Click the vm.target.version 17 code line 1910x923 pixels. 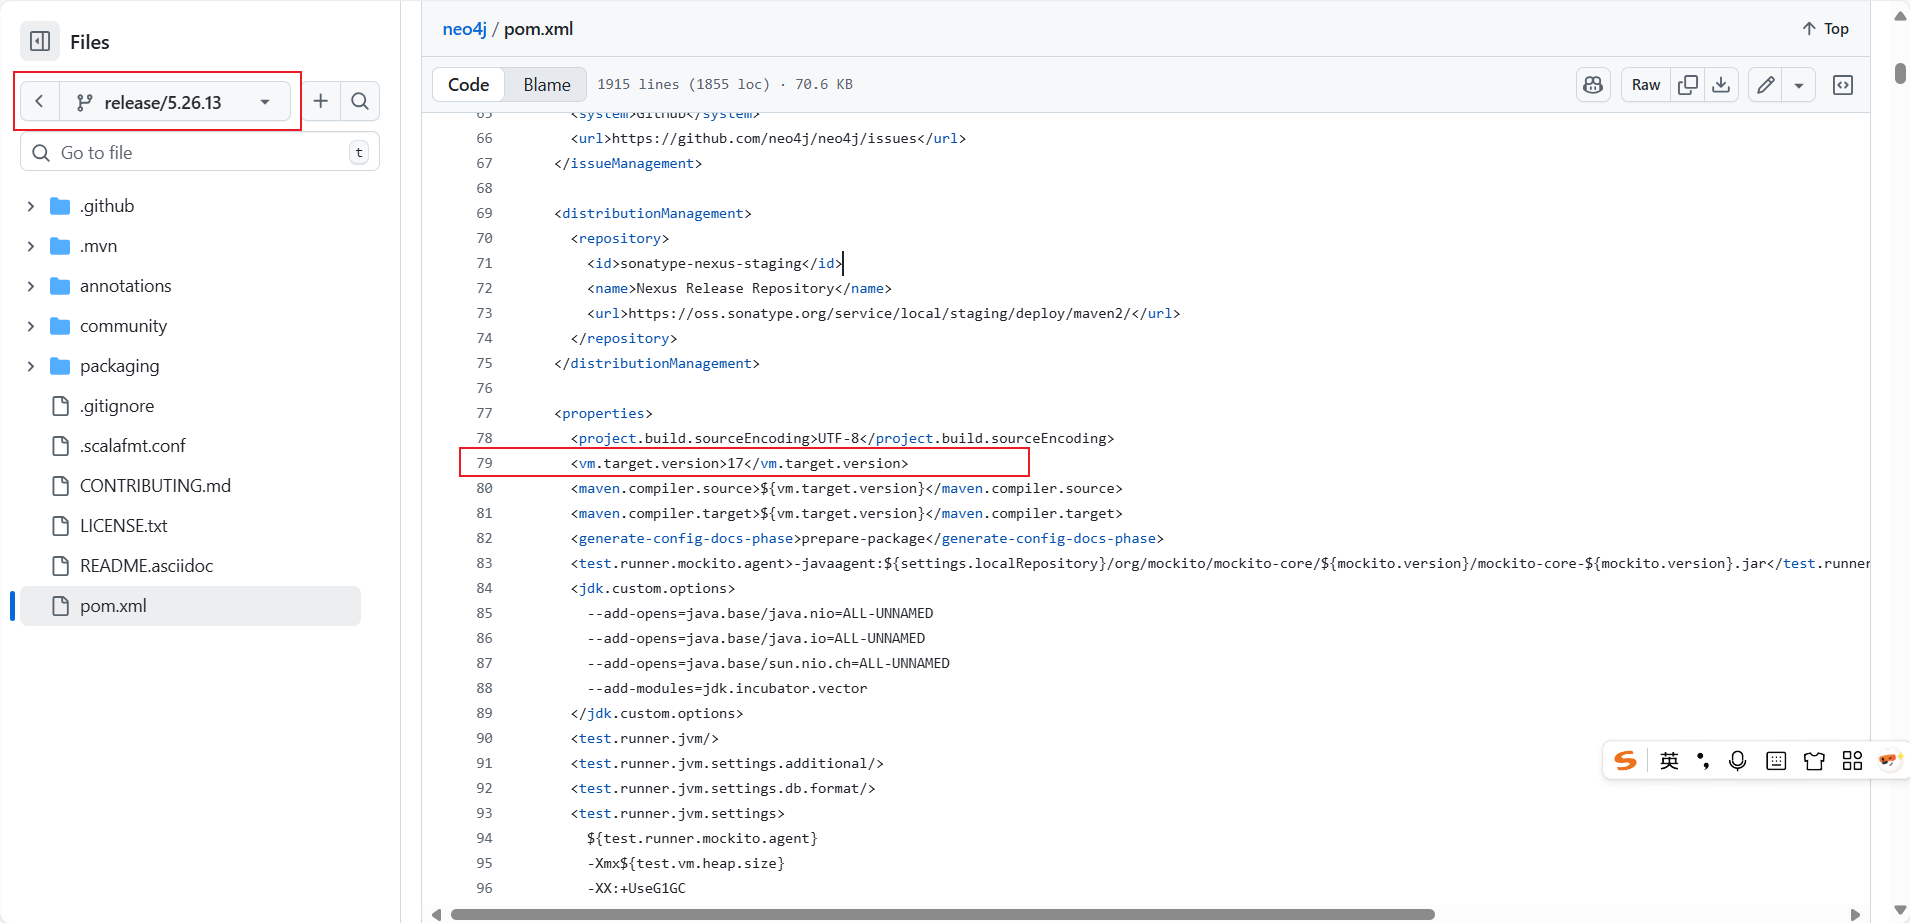click(740, 463)
